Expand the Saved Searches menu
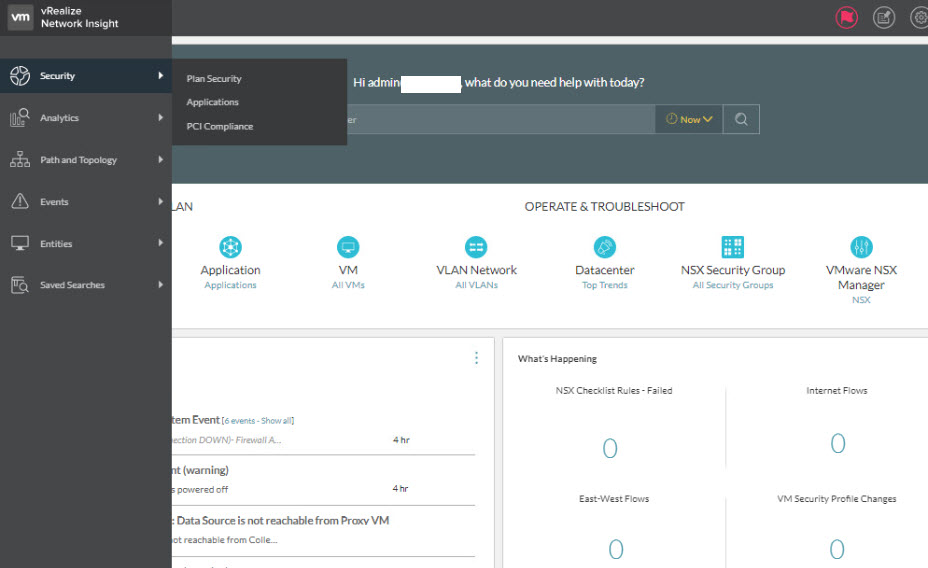The width and height of the screenshot is (928, 568). point(85,285)
